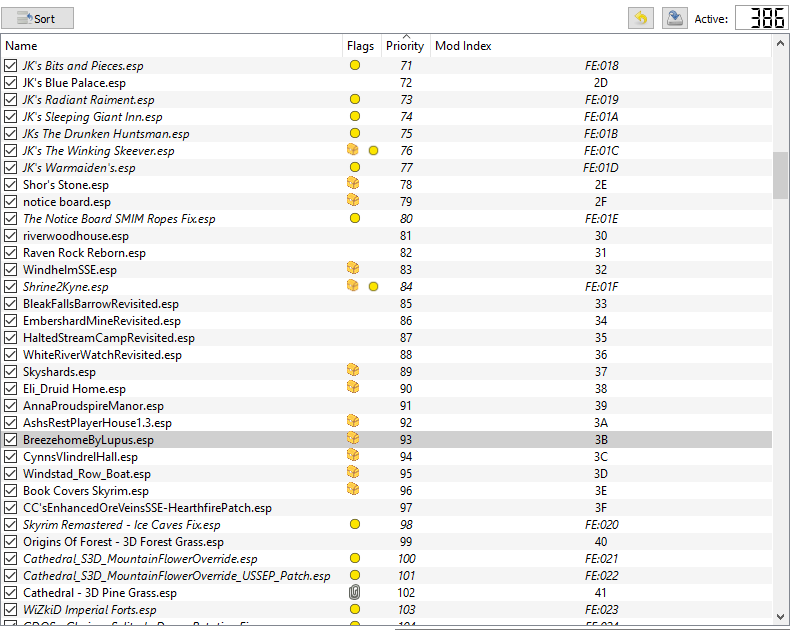Click the create backup icon
Screen dimensions: 790x630
click(x=675, y=19)
